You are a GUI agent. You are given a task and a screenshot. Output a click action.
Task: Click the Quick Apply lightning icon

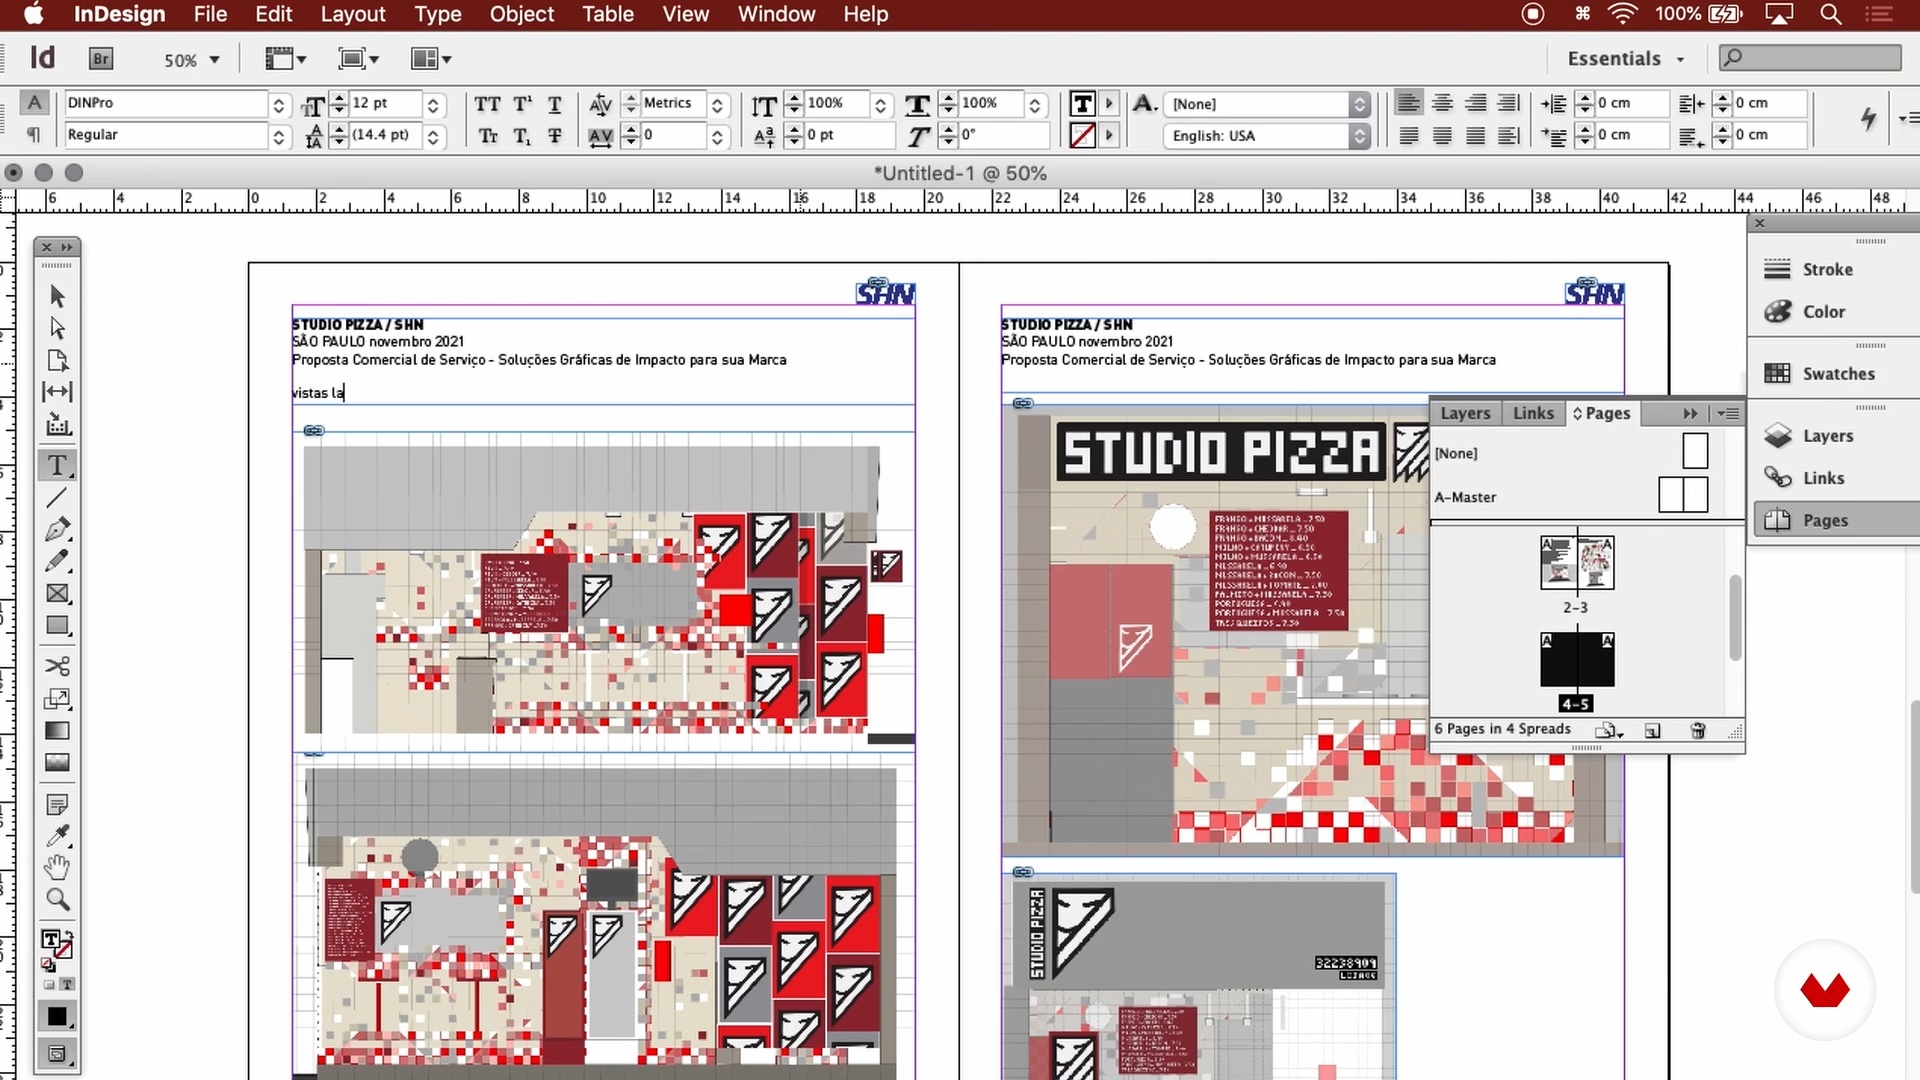tap(1868, 118)
